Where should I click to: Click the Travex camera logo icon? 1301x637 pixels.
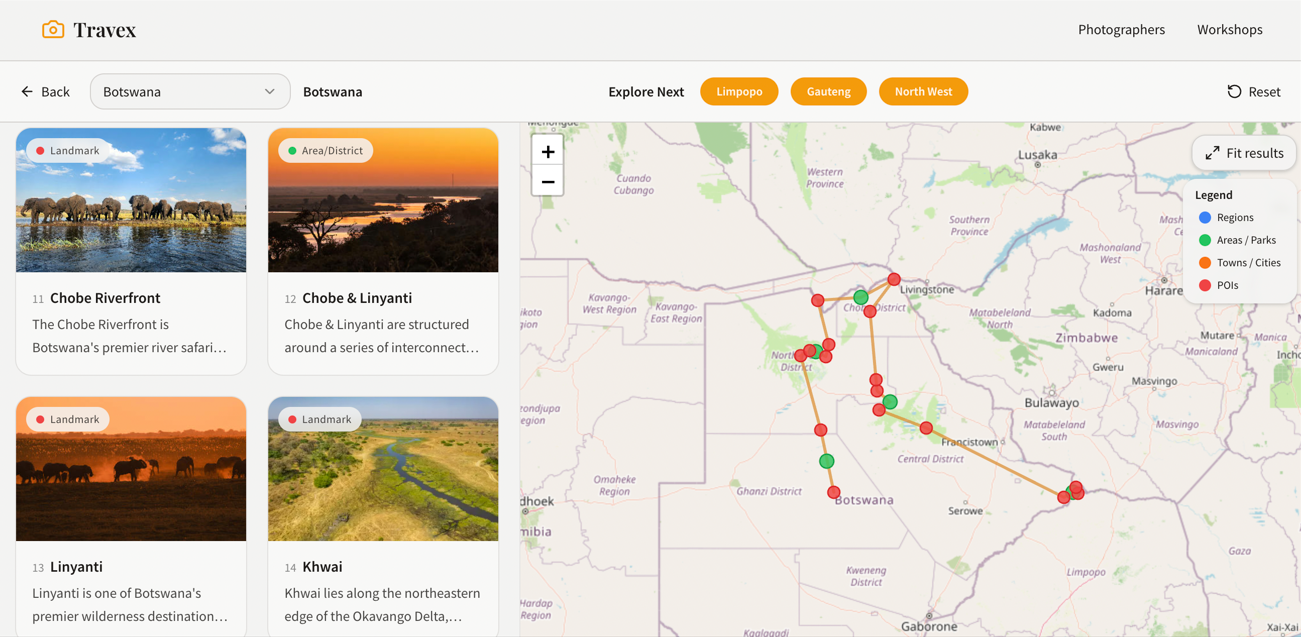tap(53, 30)
